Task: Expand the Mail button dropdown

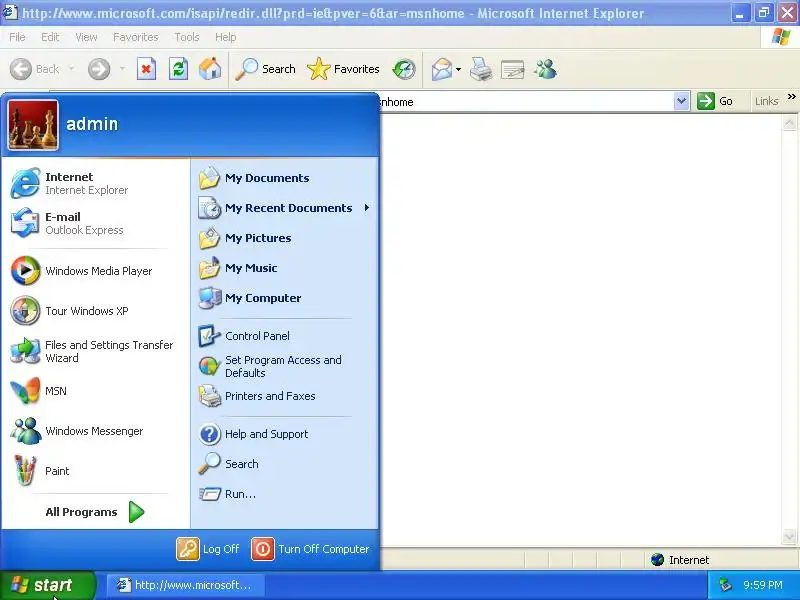Action: point(458,69)
